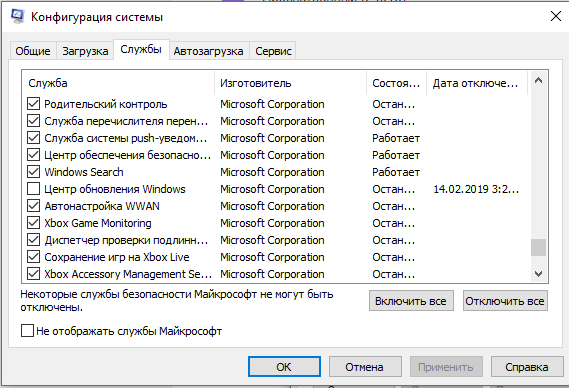Uncheck the Xbox Game Monitoring service

(33, 223)
